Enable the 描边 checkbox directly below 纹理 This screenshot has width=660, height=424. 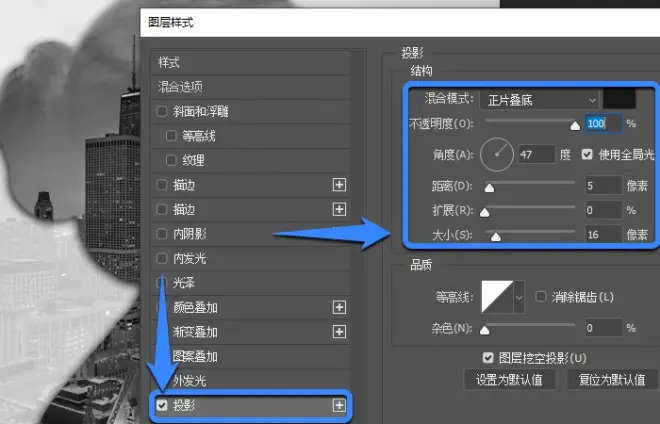[x=162, y=185]
